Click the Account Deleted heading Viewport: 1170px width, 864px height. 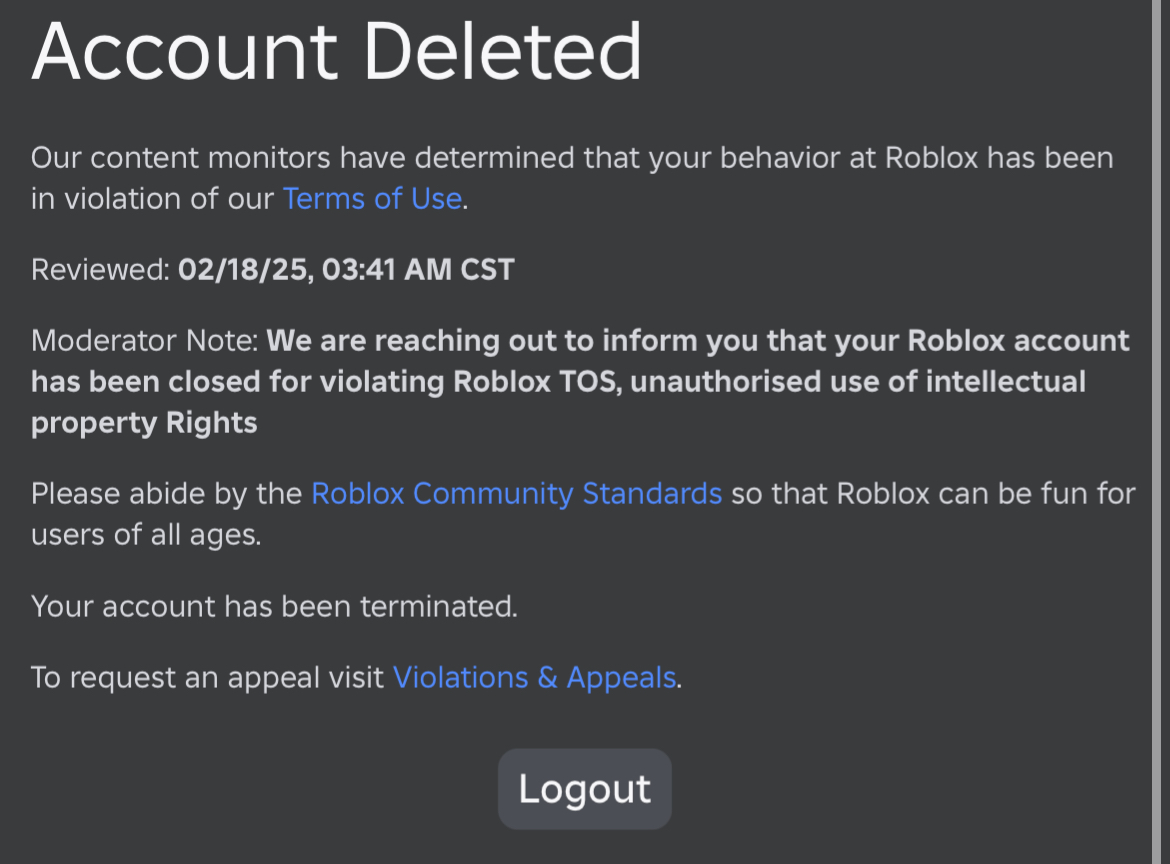337,50
